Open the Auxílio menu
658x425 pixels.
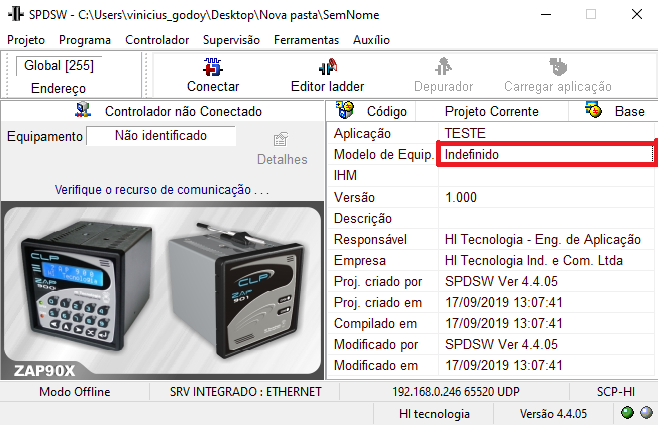371,40
